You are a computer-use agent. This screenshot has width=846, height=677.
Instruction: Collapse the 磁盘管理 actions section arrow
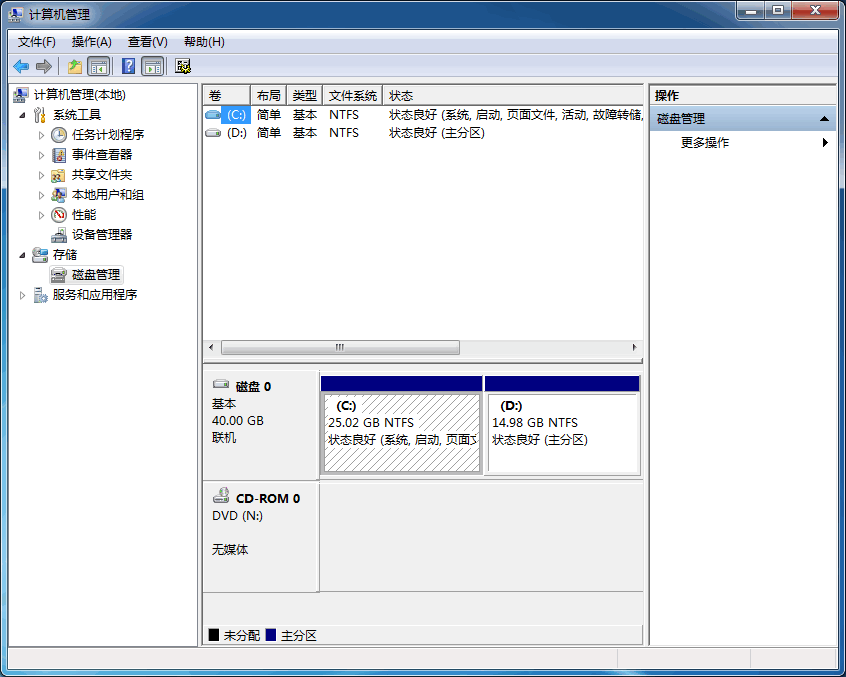click(824, 119)
